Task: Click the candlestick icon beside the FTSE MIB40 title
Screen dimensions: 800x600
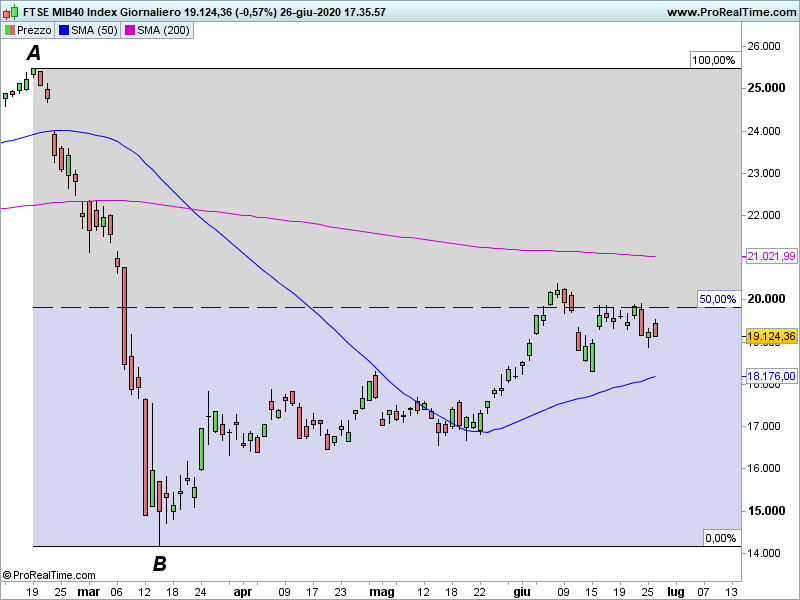Action: pyautogui.click(x=11, y=12)
